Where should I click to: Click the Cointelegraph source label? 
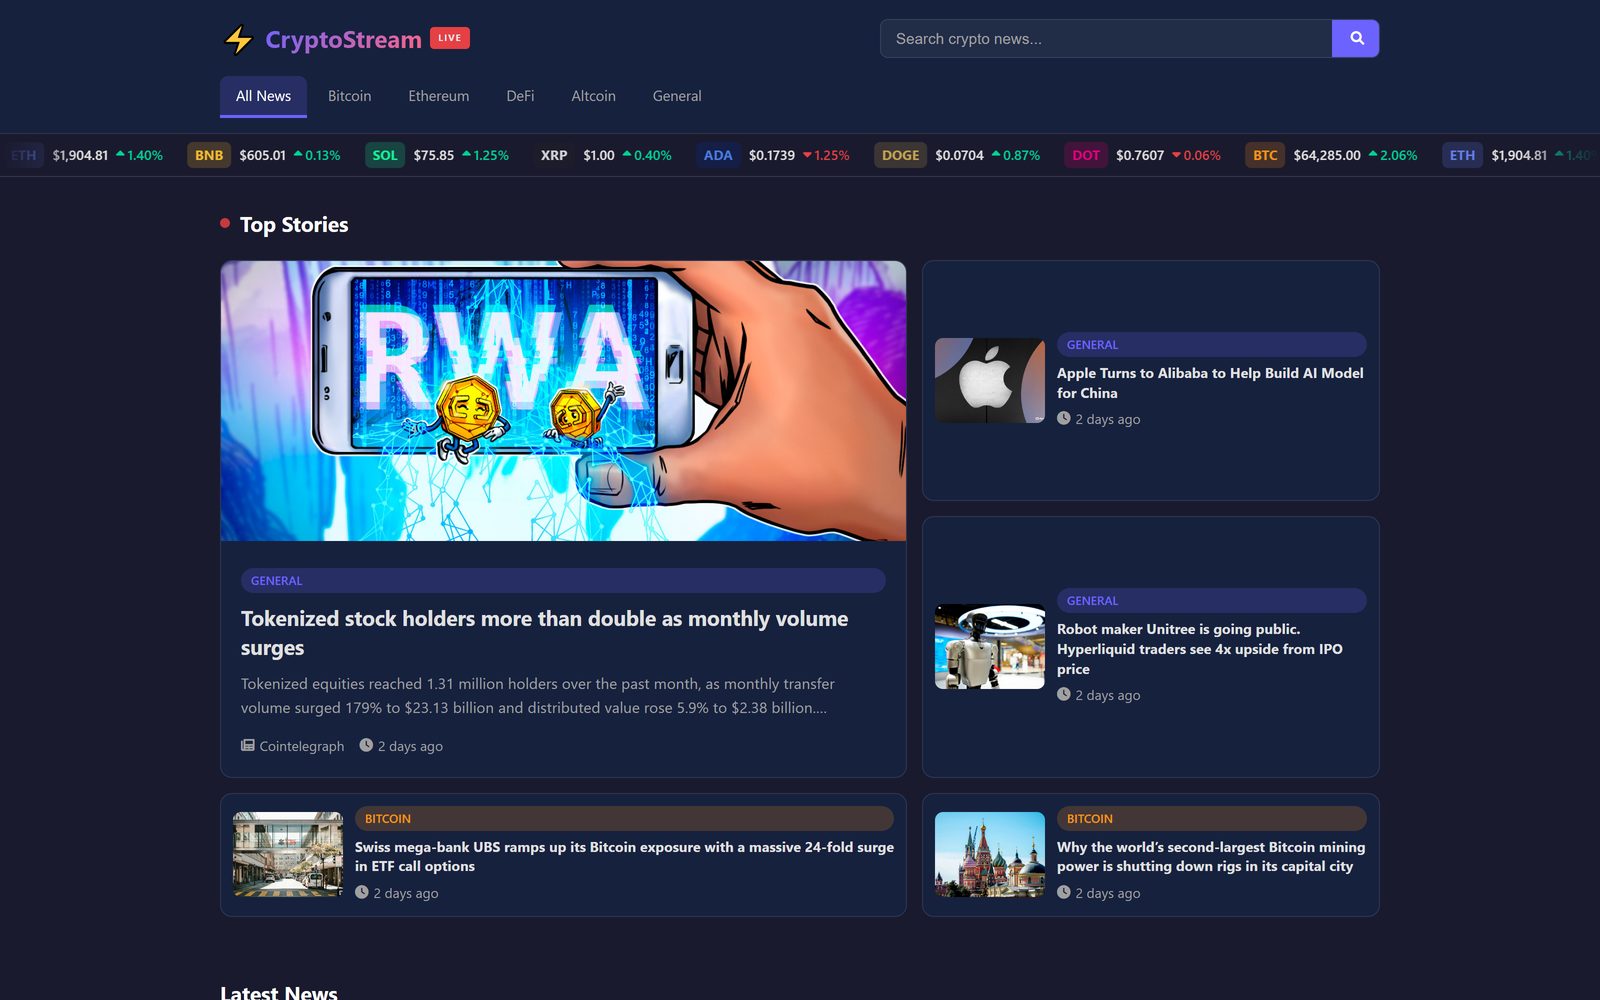[x=301, y=746]
